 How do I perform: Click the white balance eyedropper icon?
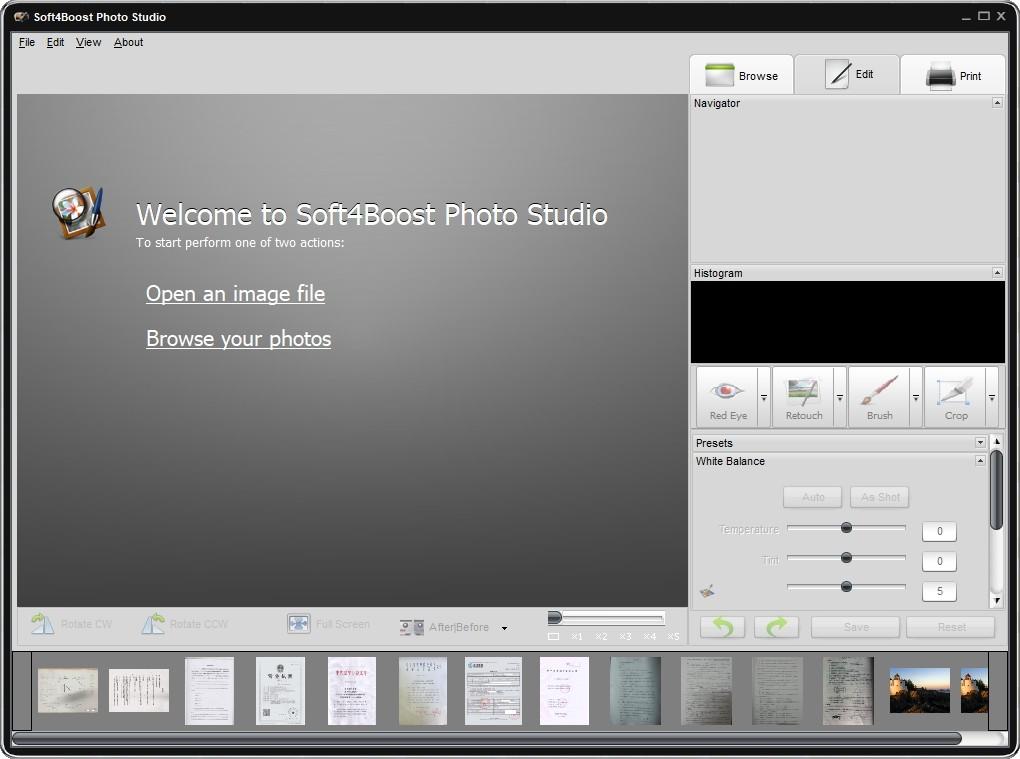click(708, 591)
